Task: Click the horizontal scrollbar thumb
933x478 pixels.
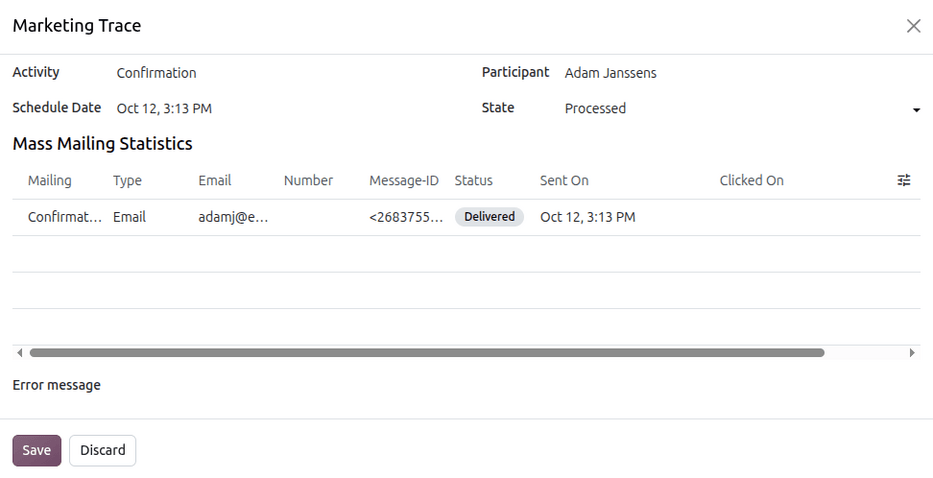Action: pyautogui.click(x=427, y=352)
